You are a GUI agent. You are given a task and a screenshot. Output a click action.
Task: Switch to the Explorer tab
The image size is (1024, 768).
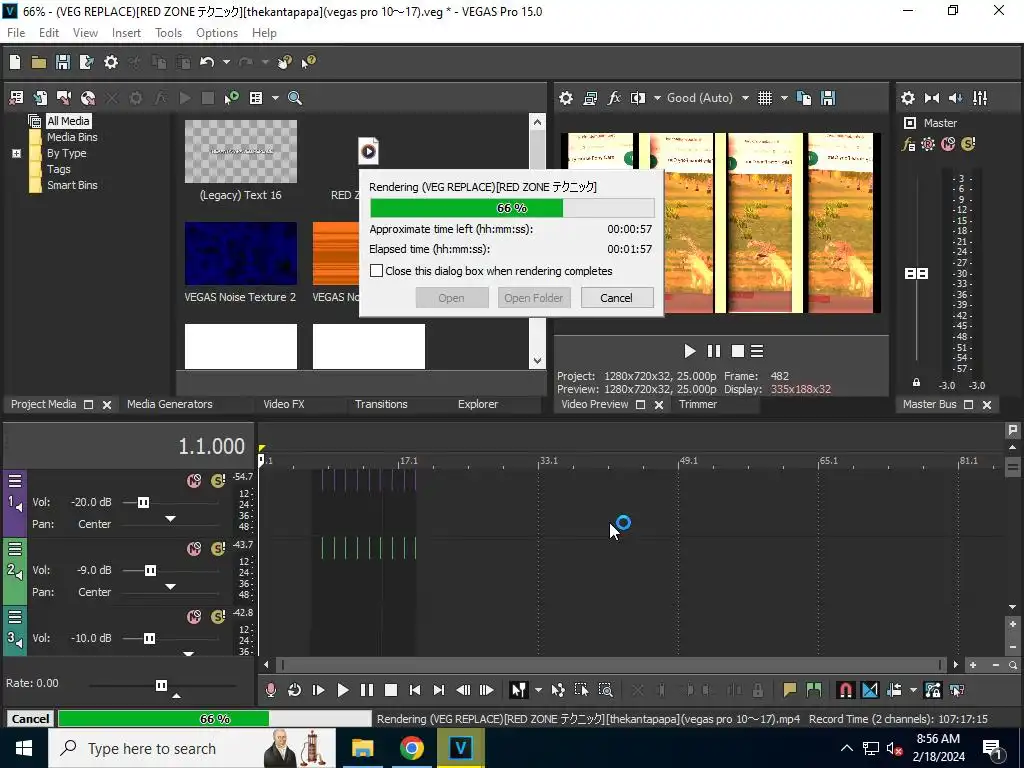click(478, 404)
